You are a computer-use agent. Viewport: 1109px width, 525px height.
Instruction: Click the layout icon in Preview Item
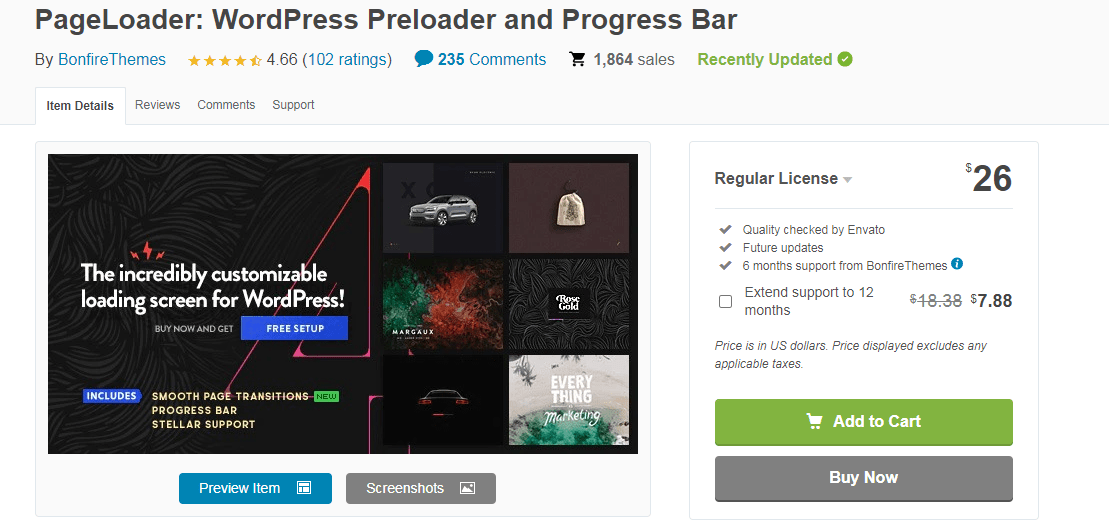304,488
